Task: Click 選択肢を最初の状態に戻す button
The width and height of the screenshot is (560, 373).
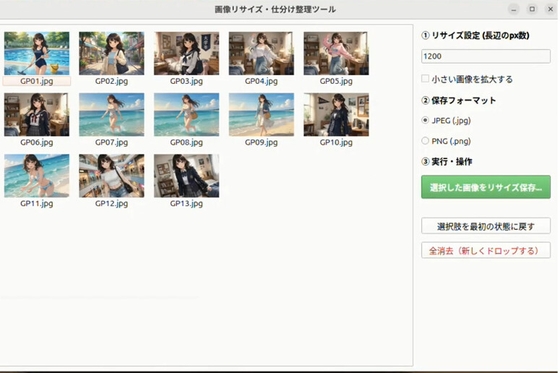Action: [486, 226]
